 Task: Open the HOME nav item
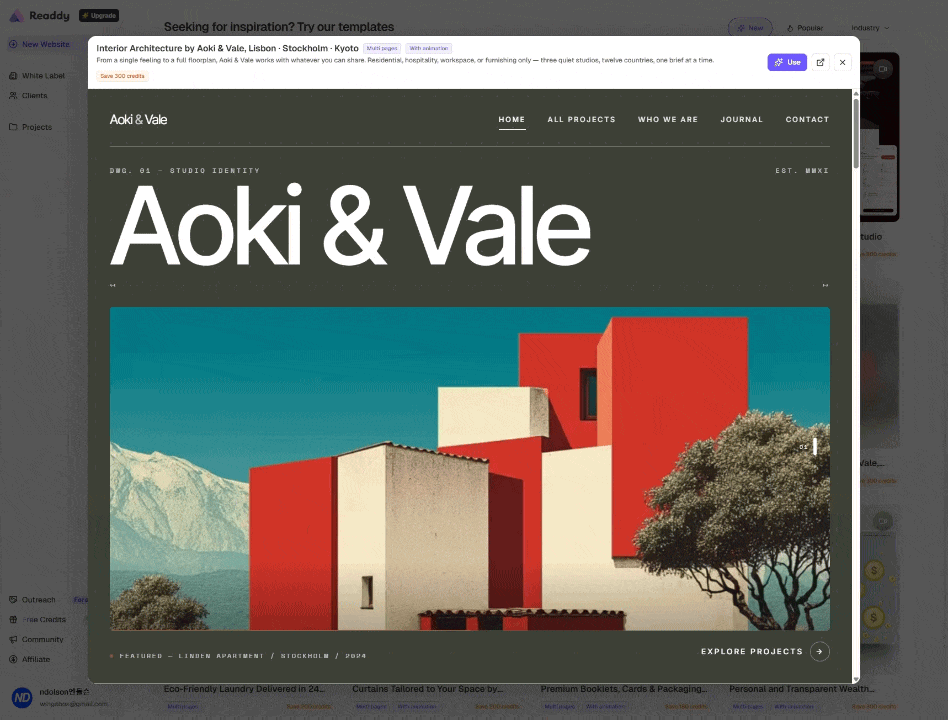(x=511, y=120)
